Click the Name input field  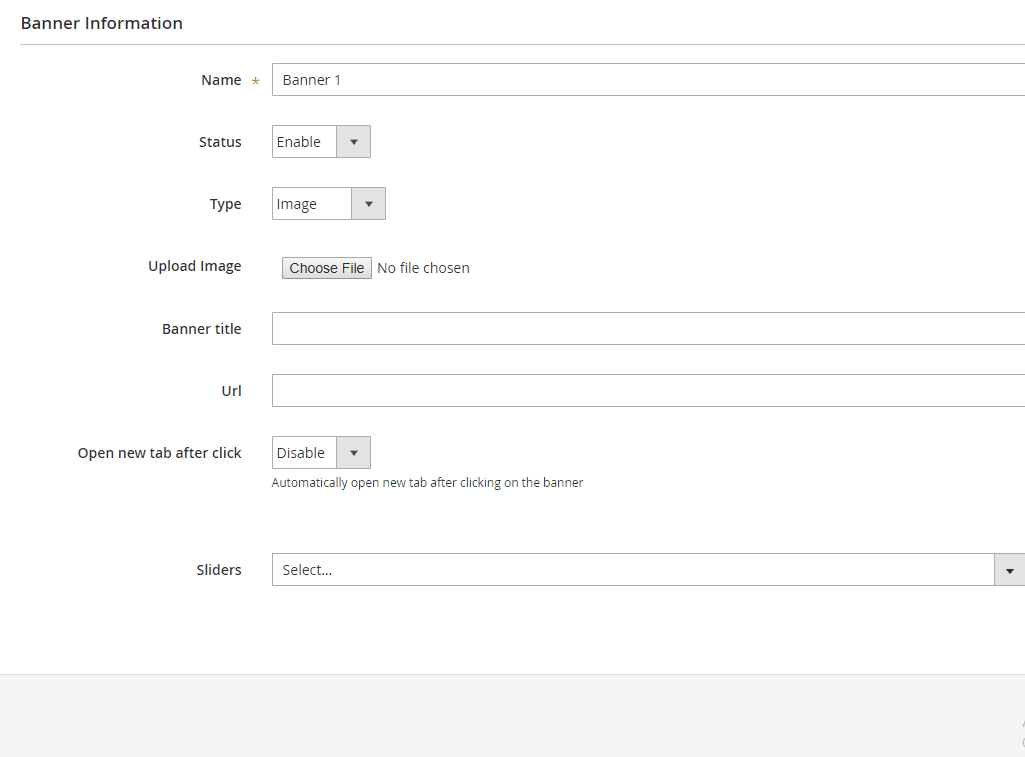pyautogui.click(x=648, y=80)
